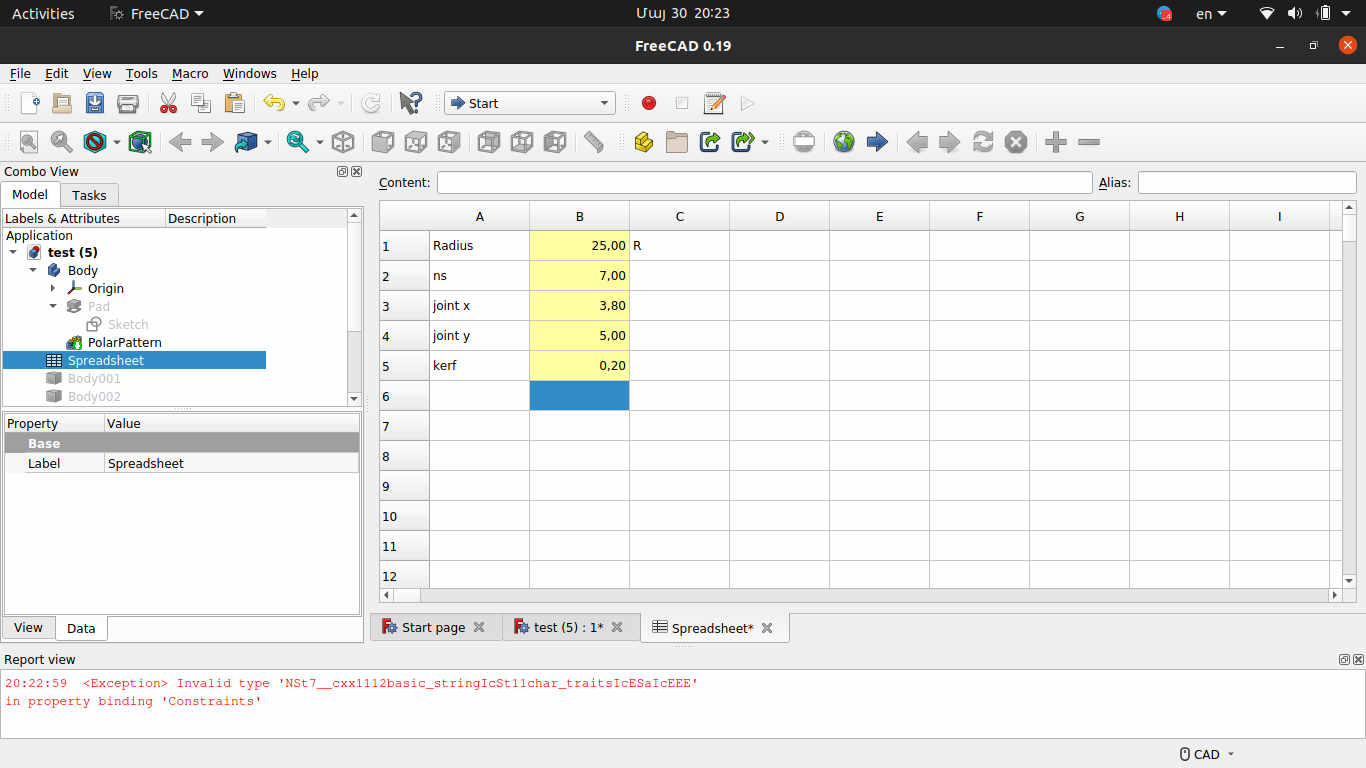Open the Activities overview
The height and width of the screenshot is (768, 1366).
(43, 14)
